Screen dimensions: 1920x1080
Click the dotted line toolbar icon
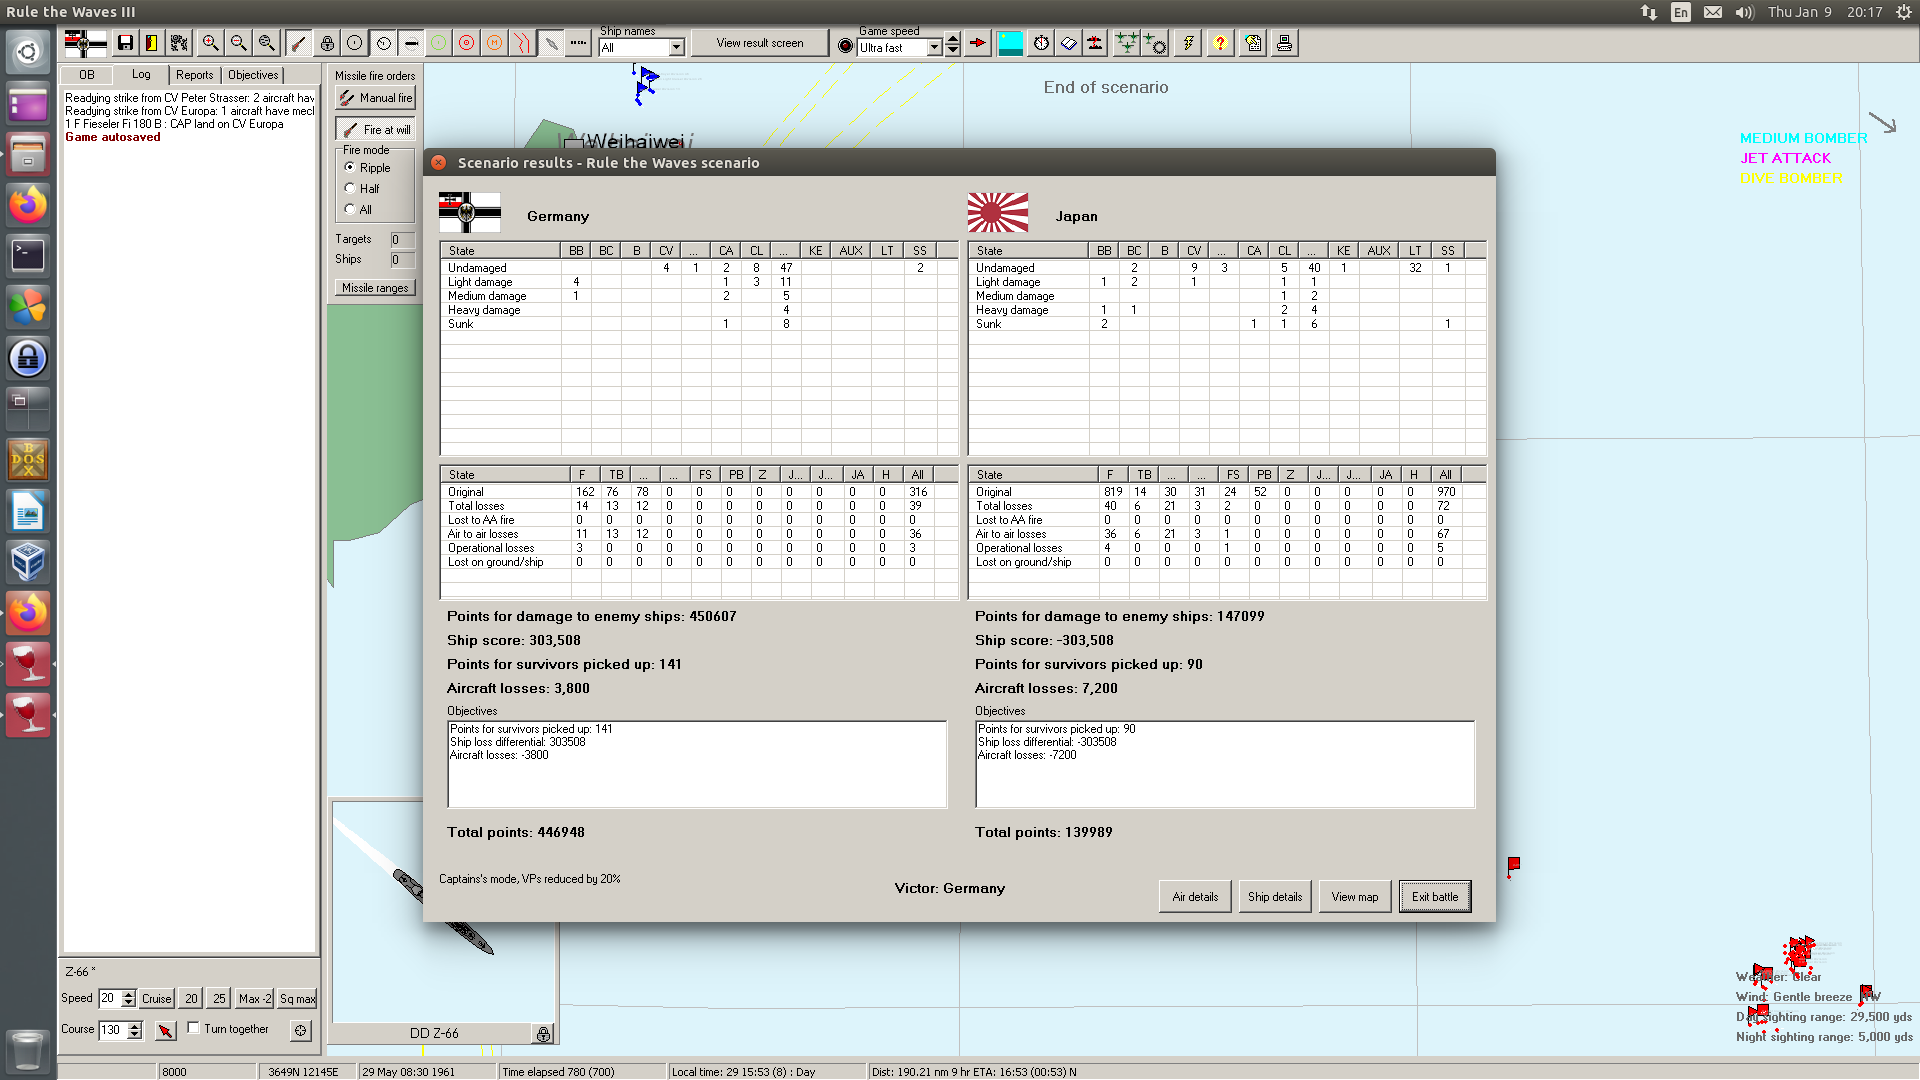[x=579, y=43]
